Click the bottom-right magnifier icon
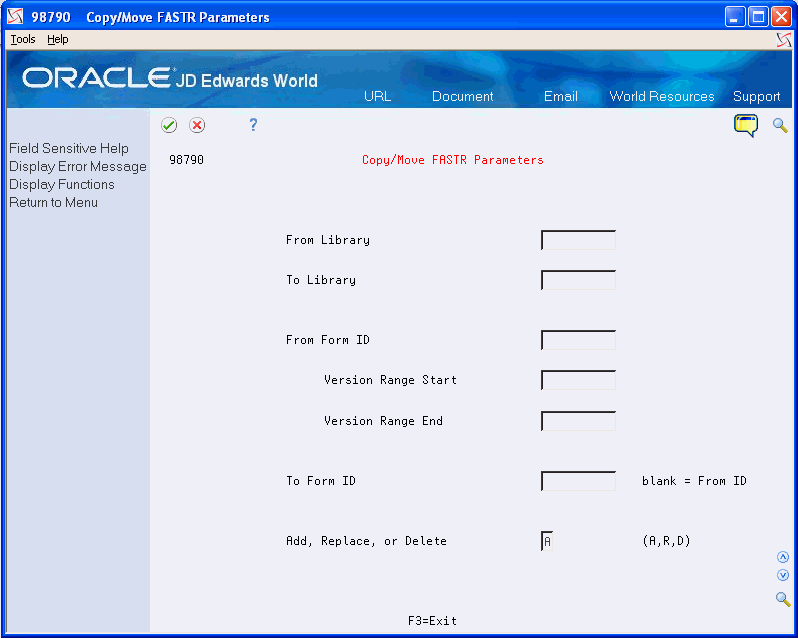The height and width of the screenshot is (638, 798). click(783, 599)
